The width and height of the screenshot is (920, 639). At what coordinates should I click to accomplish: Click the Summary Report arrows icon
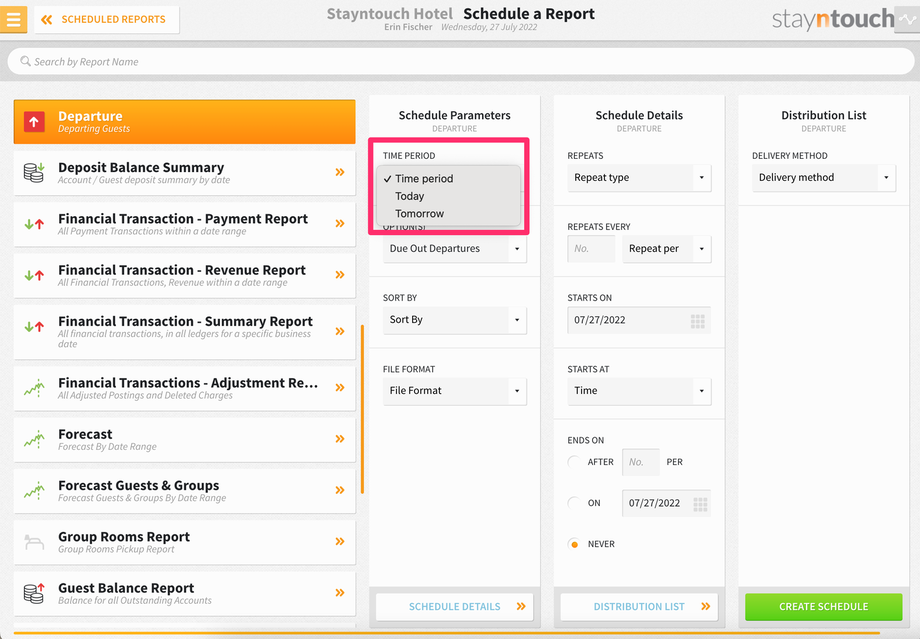click(x=34, y=326)
